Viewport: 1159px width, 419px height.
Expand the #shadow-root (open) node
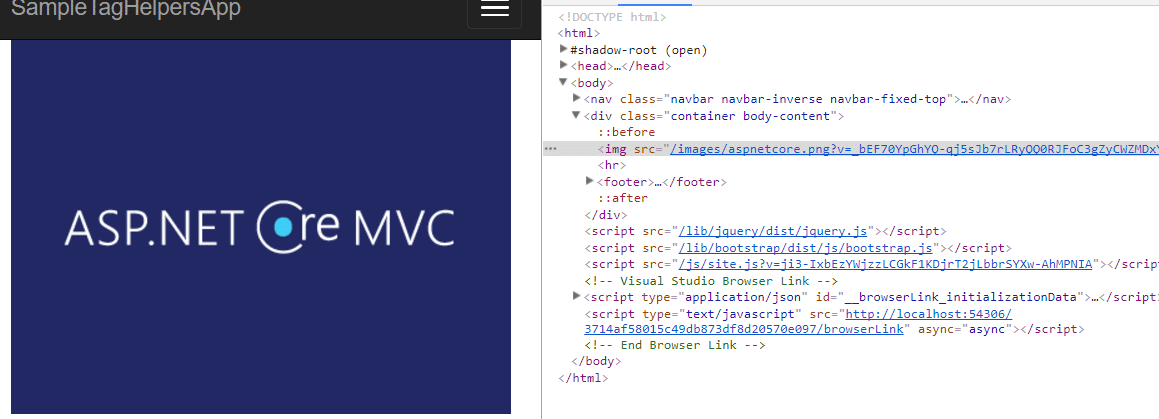tap(564, 49)
